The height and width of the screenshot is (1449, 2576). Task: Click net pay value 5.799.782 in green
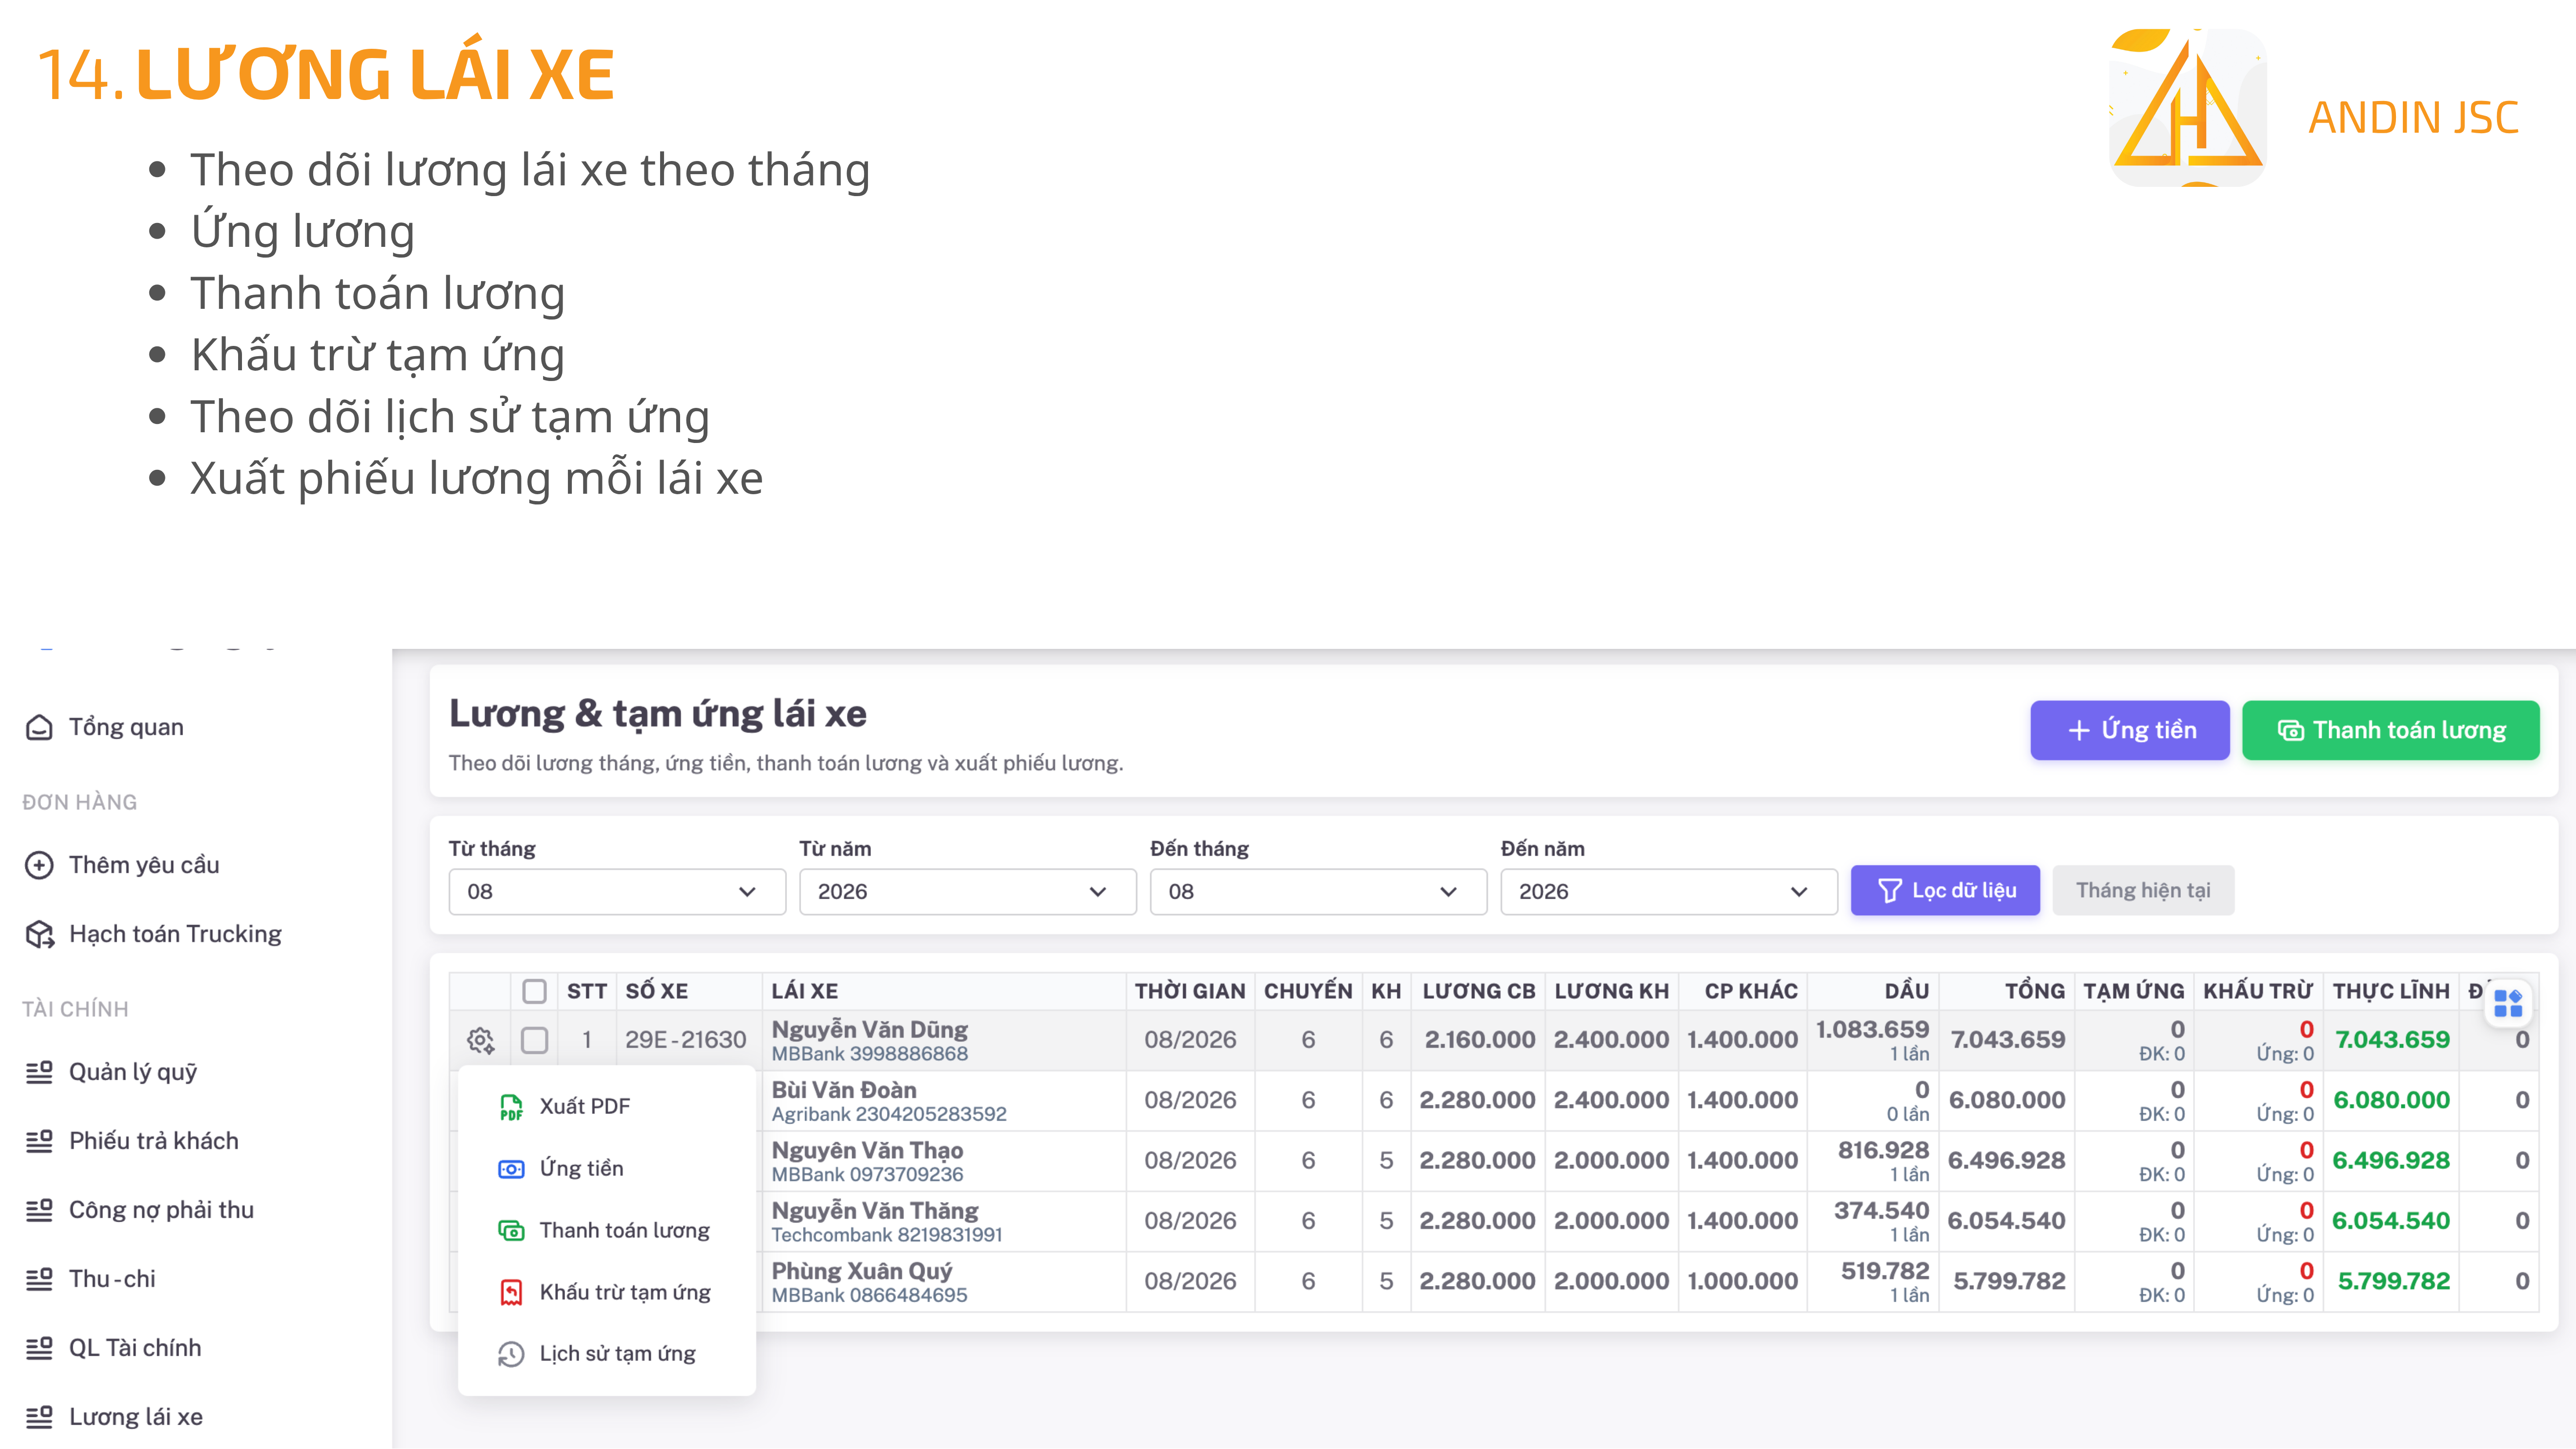pos(2394,1281)
